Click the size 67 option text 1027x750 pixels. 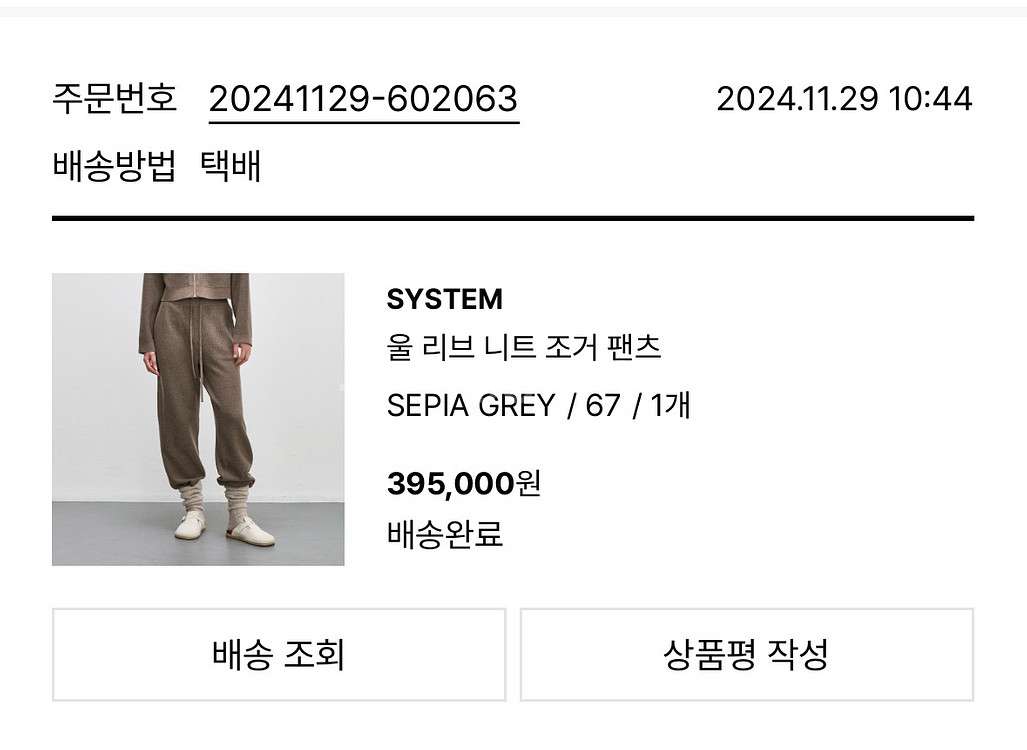(603, 405)
